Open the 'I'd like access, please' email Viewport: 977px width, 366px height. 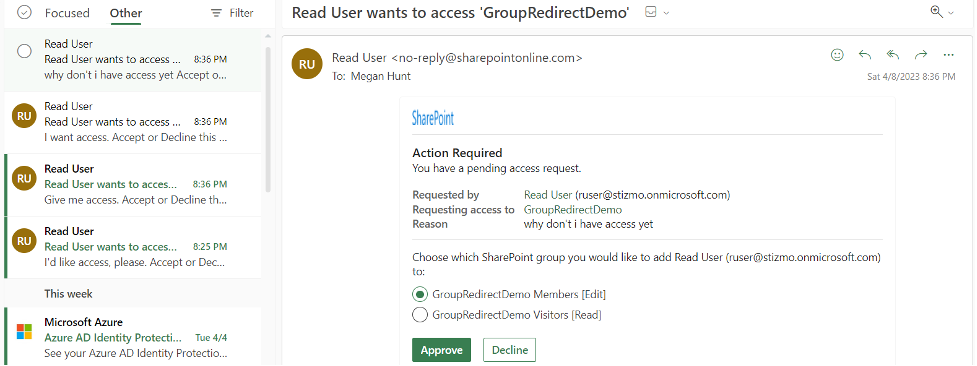(x=133, y=247)
